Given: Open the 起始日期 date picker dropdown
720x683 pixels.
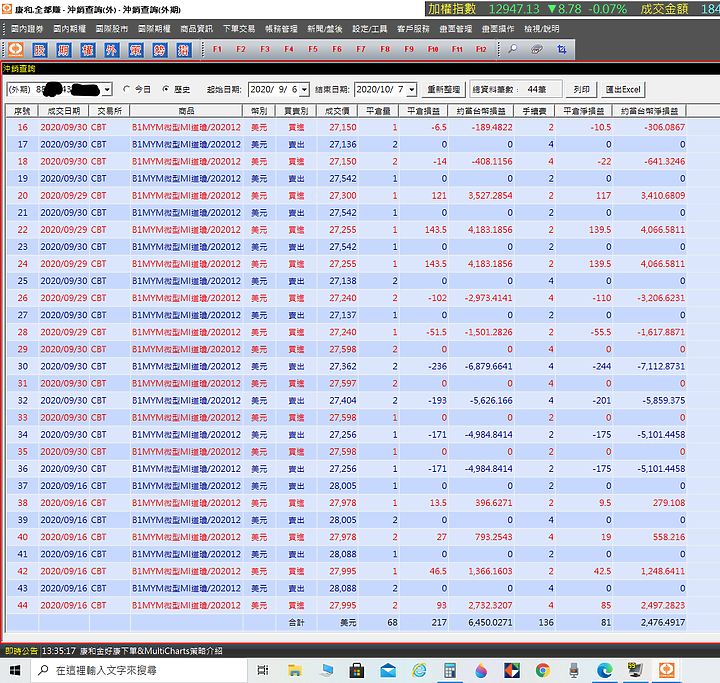Looking at the screenshot, I should tap(304, 89).
